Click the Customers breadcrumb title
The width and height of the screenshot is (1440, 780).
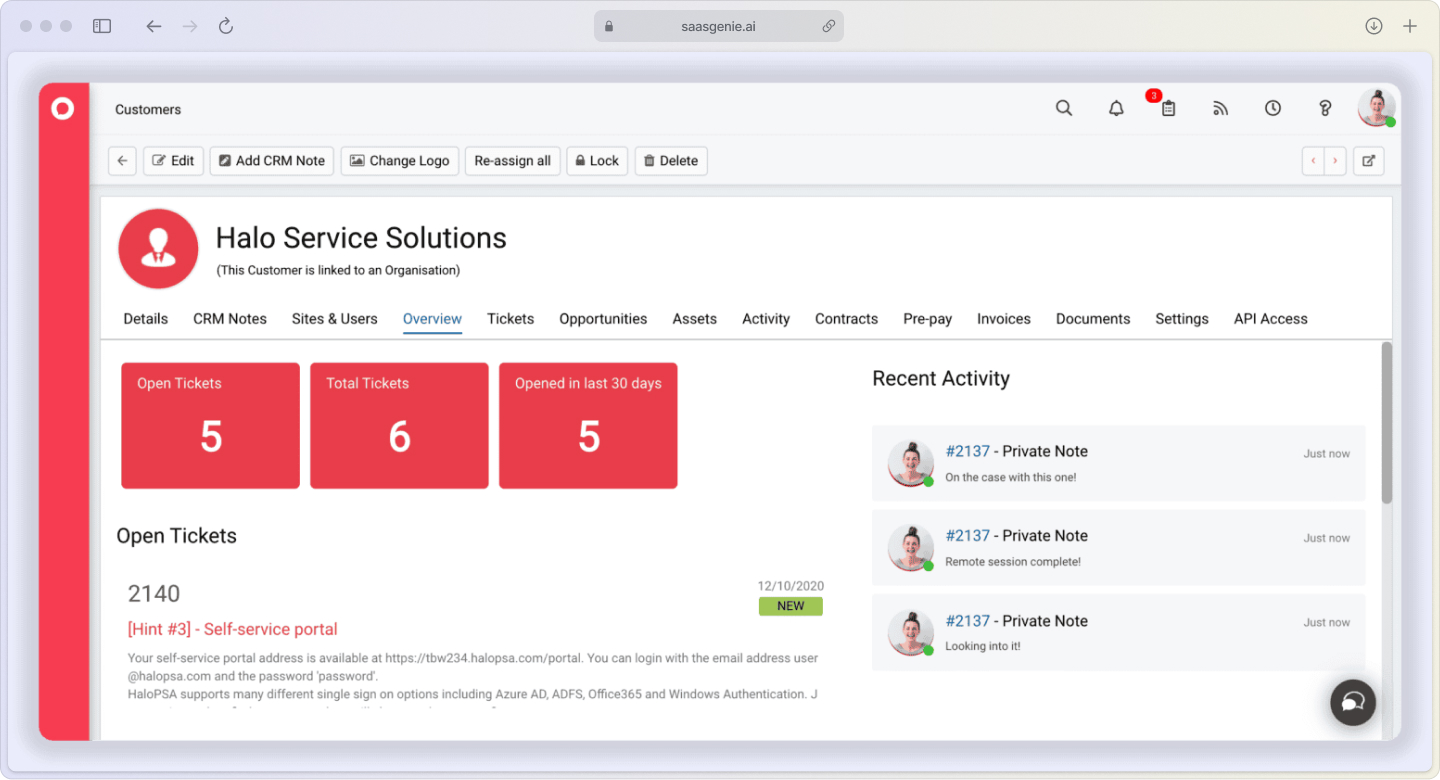(148, 109)
